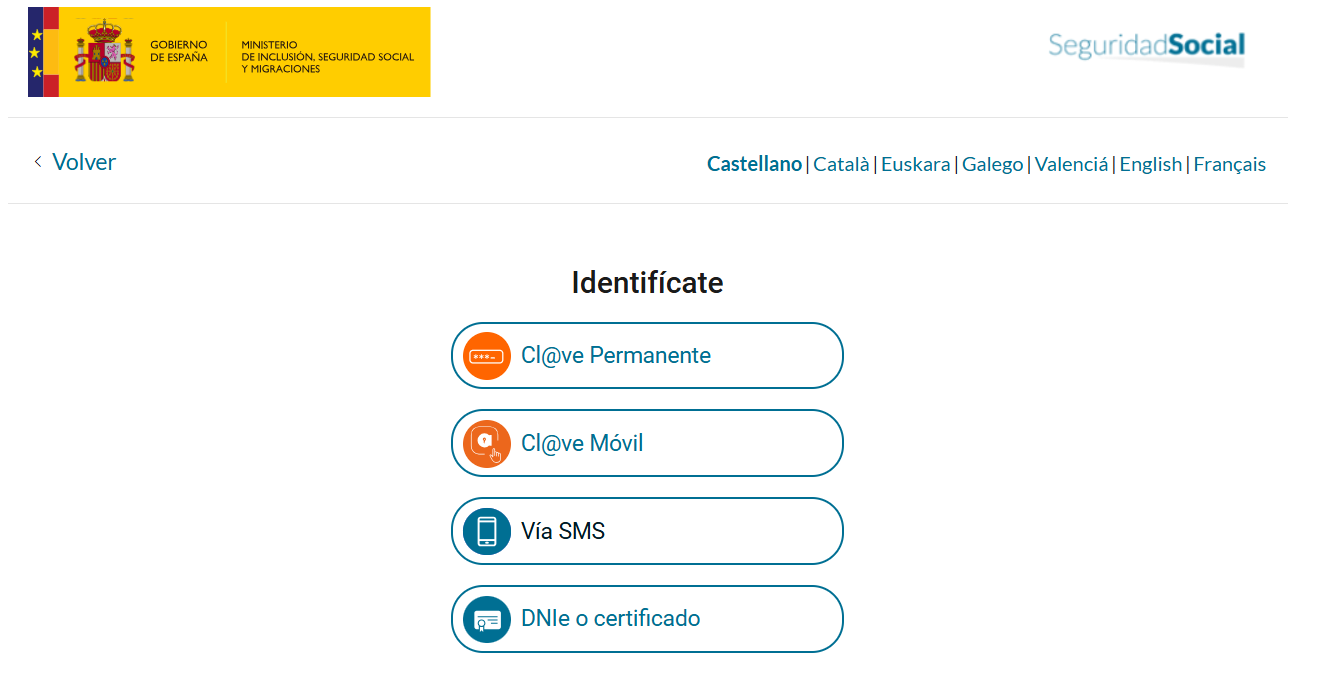Select the mobile phone icon for Vía SMS
Screen dimensions: 1332x677
(486, 531)
